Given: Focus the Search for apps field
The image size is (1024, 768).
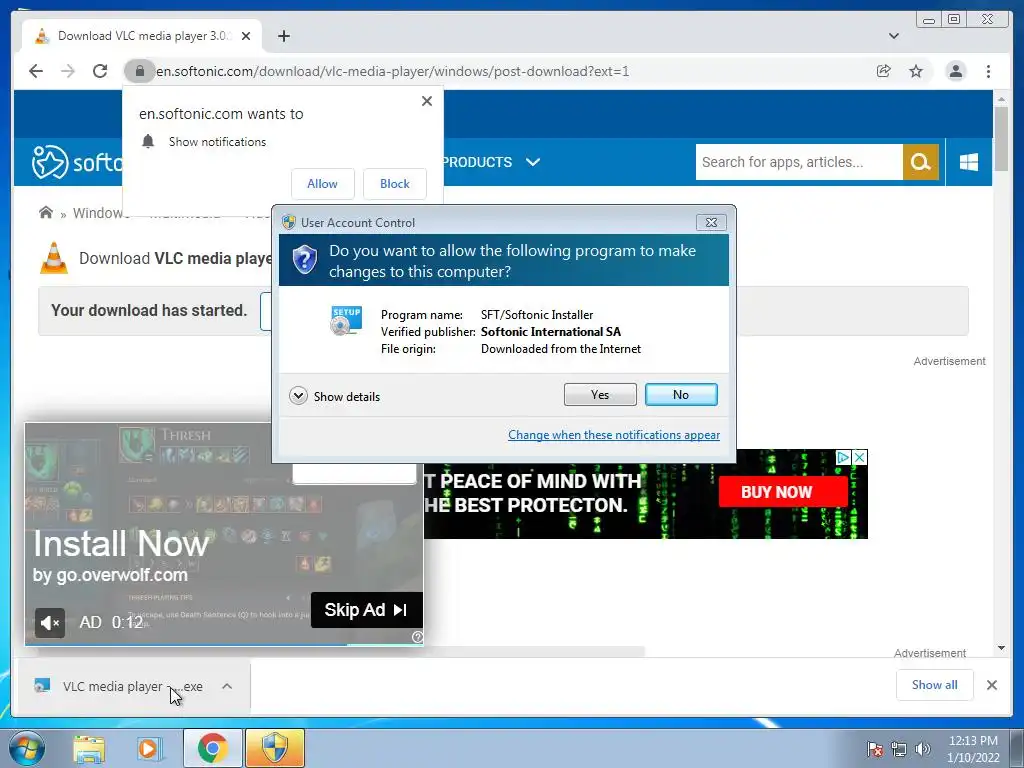Looking at the screenshot, I should (799, 162).
